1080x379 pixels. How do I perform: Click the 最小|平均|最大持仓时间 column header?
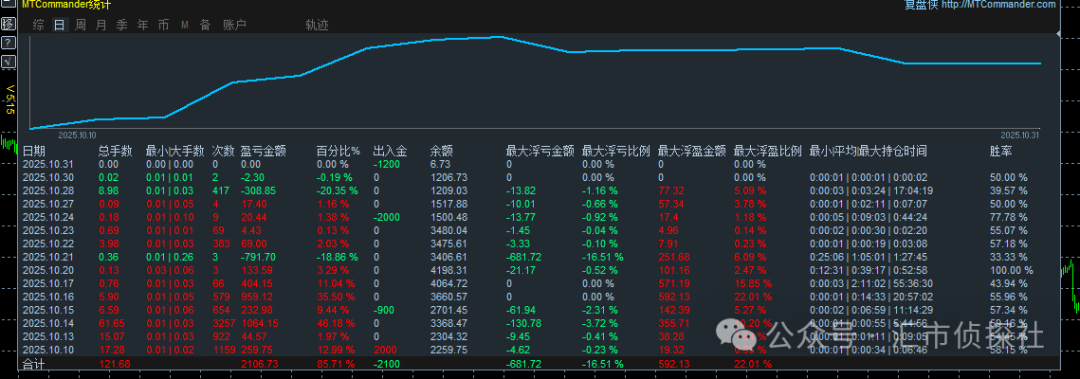click(868, 152)
